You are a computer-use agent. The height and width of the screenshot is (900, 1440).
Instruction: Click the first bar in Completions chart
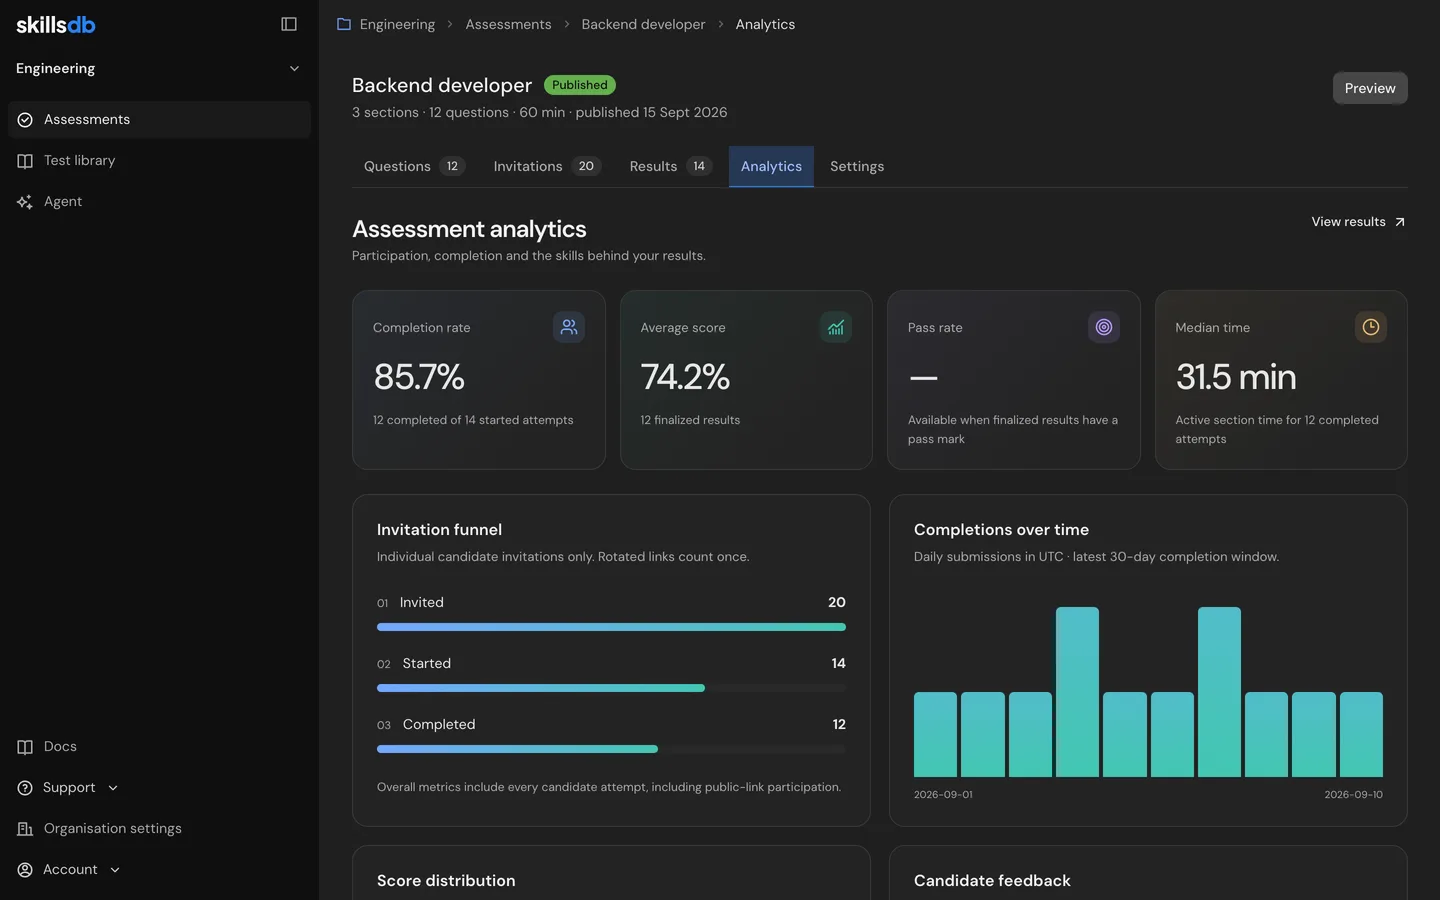935,734
